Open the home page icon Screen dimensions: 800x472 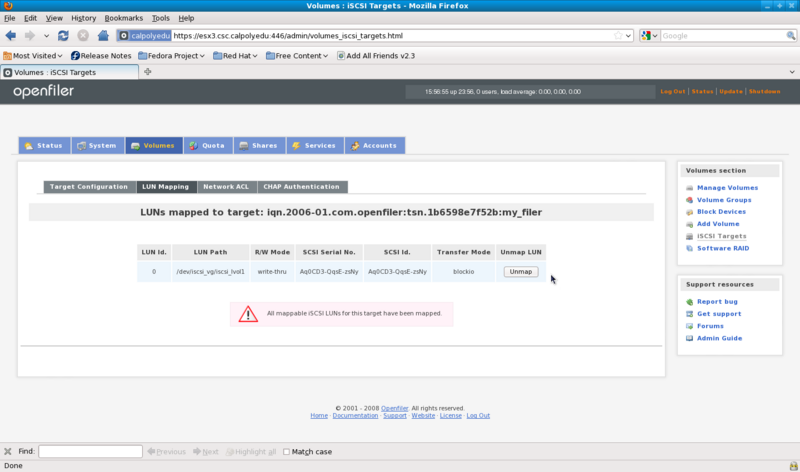(103, 36)
